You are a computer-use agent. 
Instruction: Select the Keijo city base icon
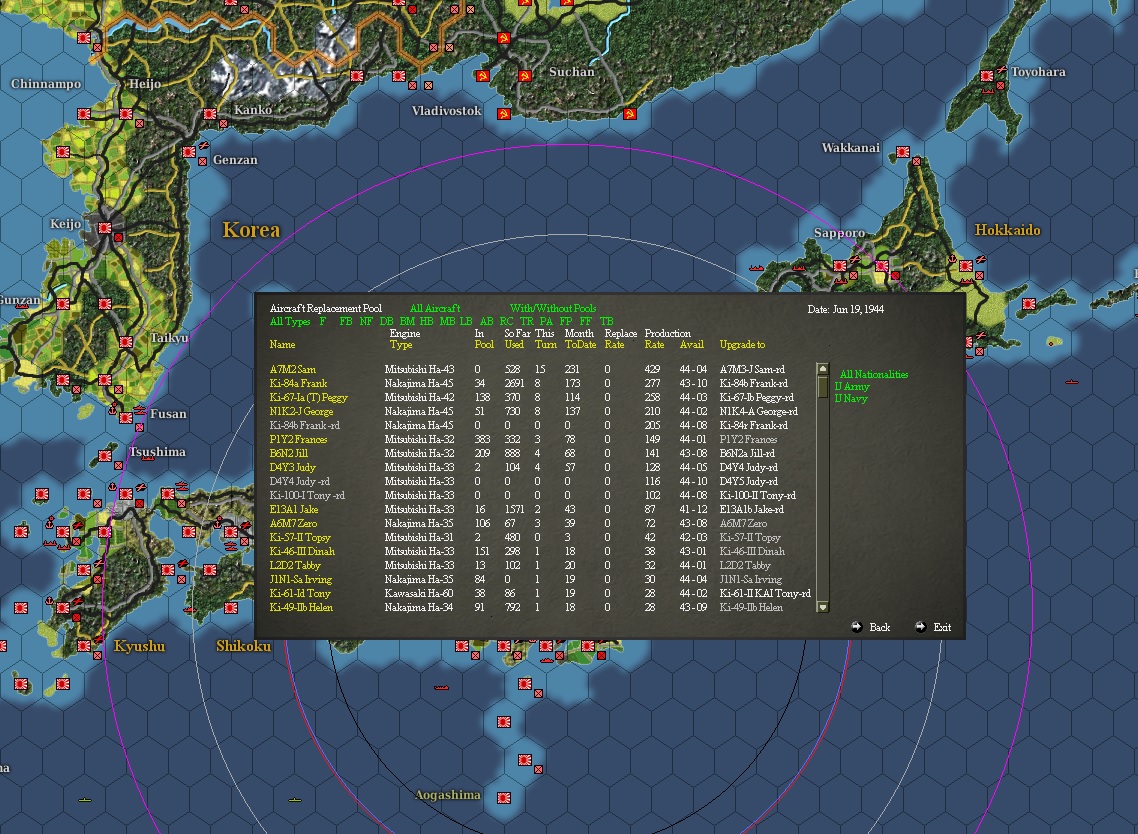(105, 227)
